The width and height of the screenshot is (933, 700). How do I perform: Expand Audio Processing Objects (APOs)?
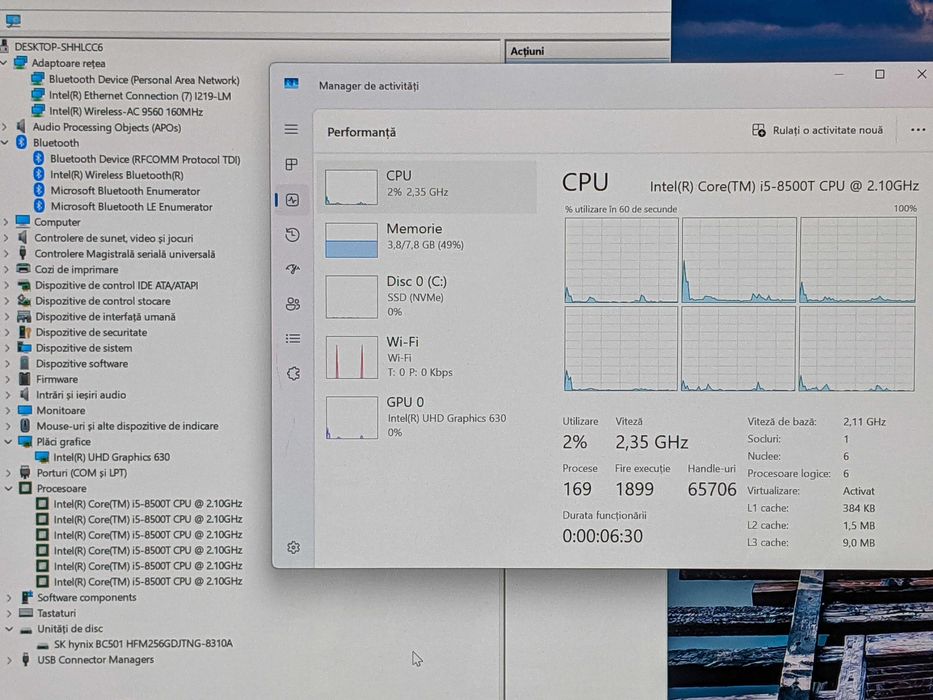click(x=5, y=127)
